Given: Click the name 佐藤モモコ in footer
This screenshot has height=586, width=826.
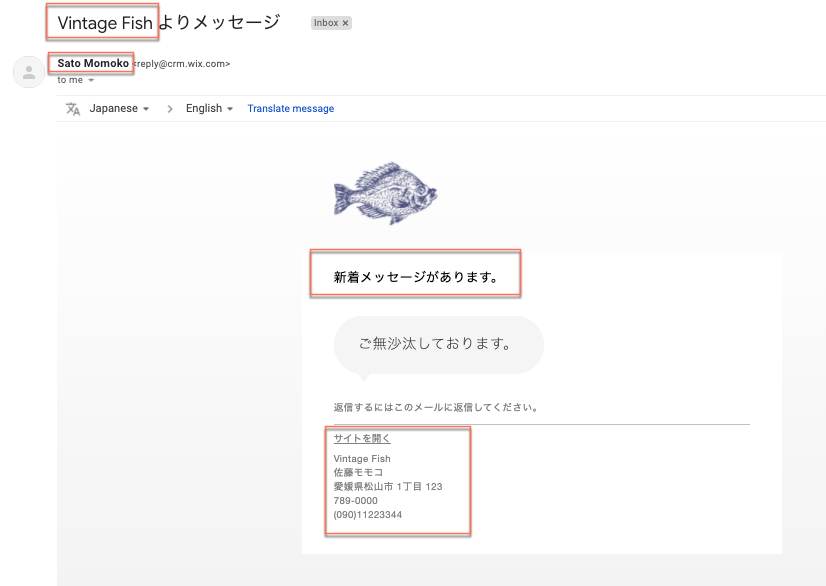Looking at the screenshot, I should [x=358, y=472].
